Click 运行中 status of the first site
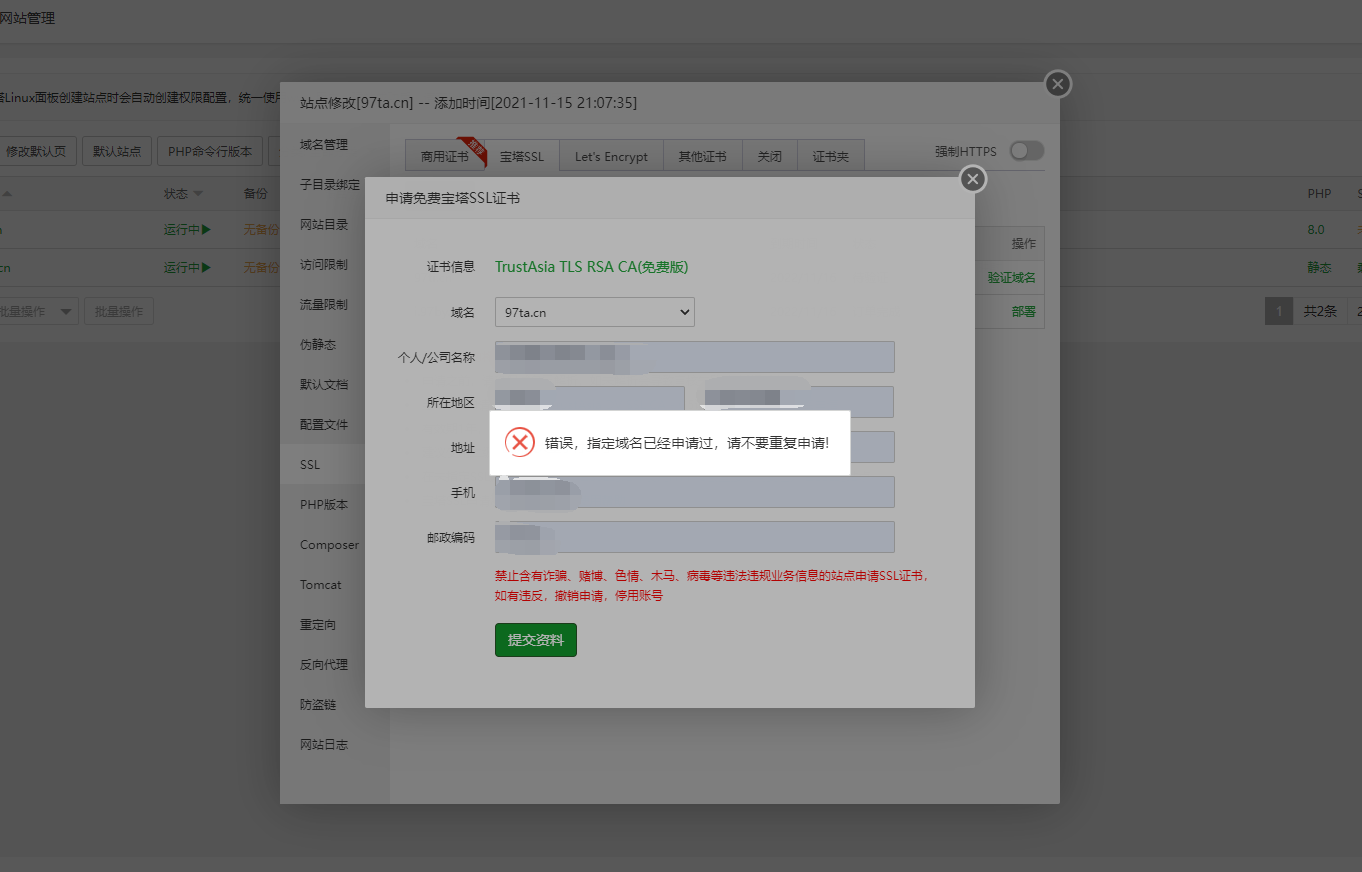The height and width of the screenshot is (872, 1362). click(187, 229)
